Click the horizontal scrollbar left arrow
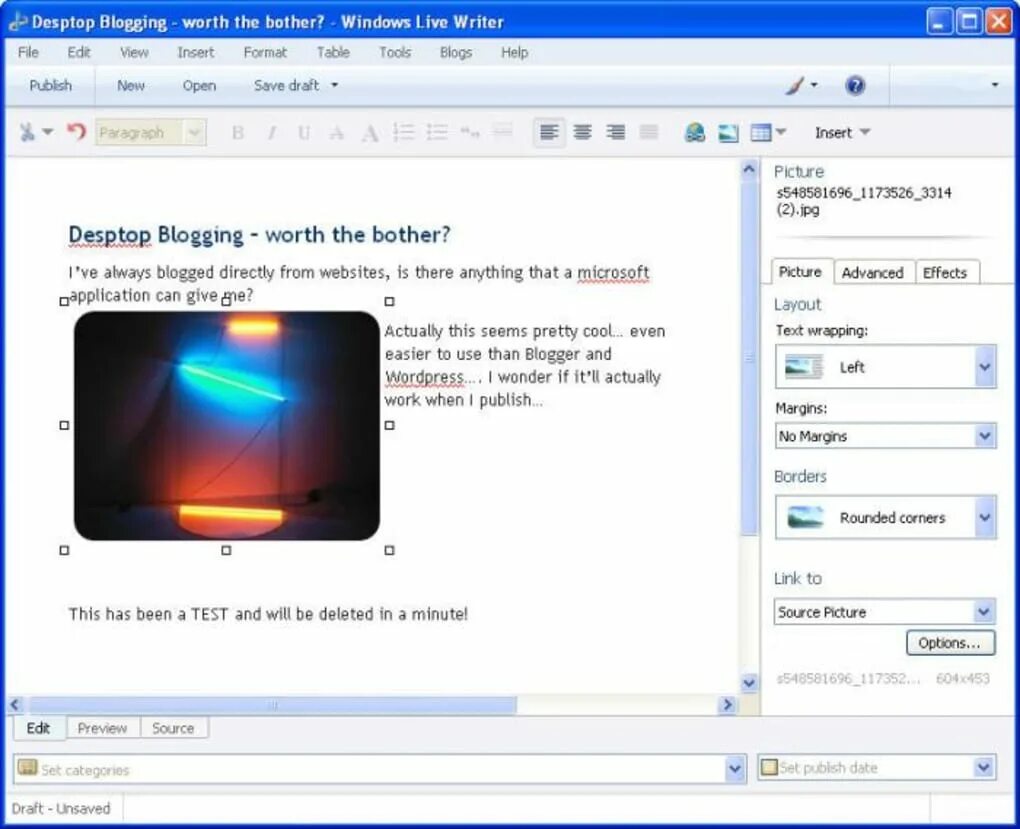1020x829 pixels. click(x=16, y=705)
